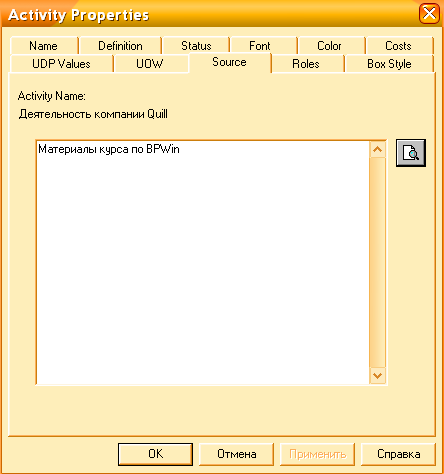
Task: Click the text 'Материалы курса по BPWin'
Action: 109,149
